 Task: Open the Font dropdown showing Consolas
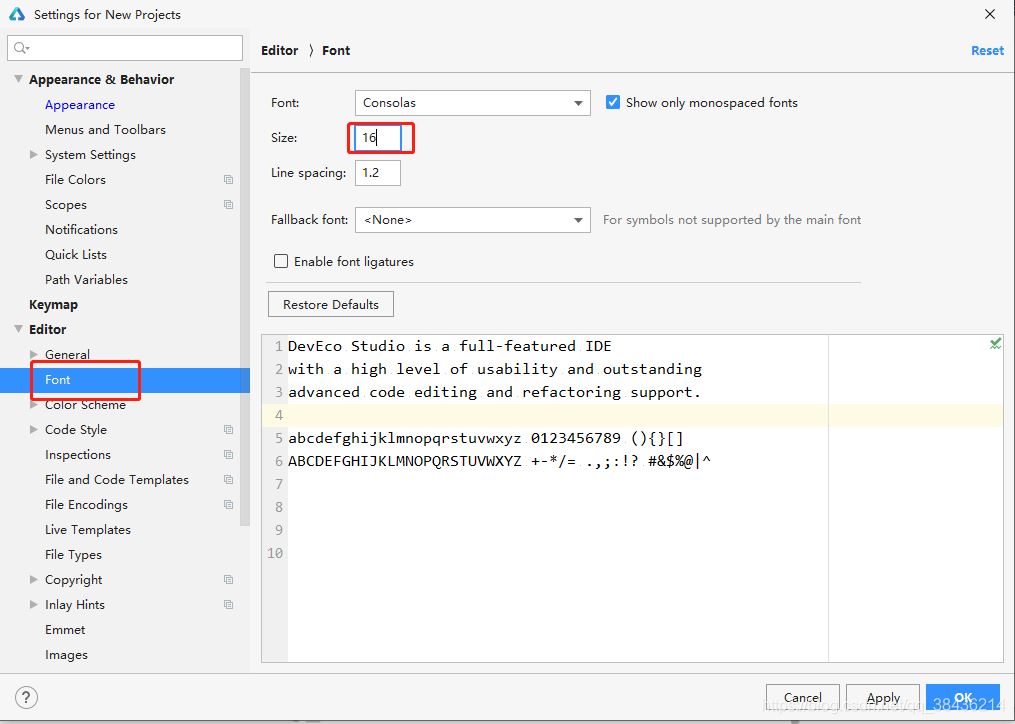[473, 103]
